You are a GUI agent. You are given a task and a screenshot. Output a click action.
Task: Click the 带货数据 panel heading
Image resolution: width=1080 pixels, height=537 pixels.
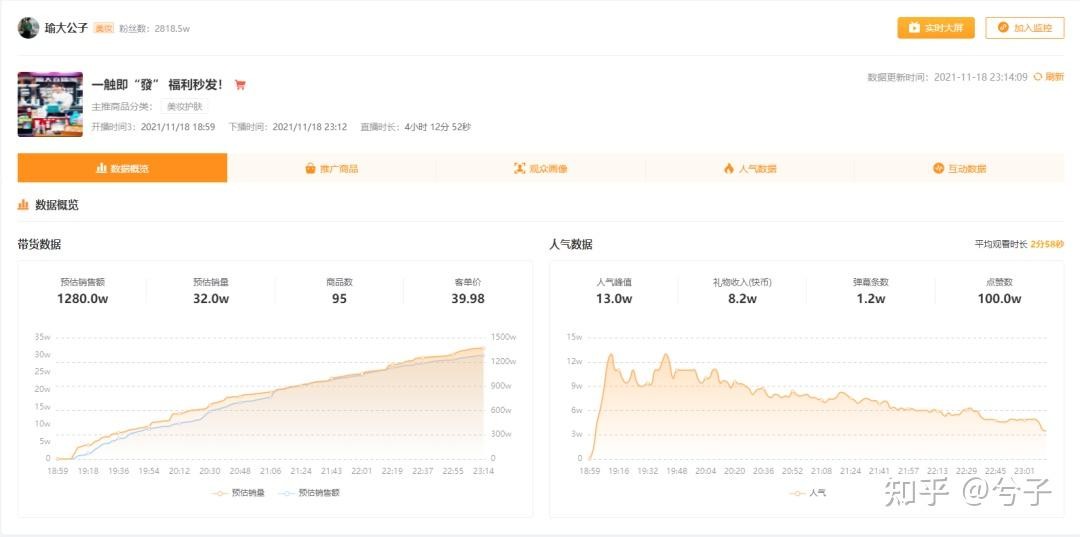point(39,244)
